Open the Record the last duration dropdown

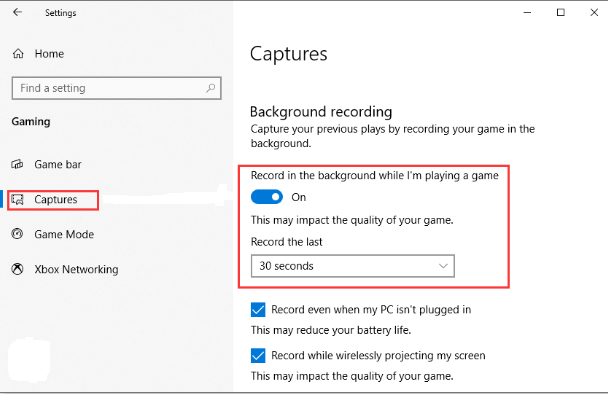(352, 266)
